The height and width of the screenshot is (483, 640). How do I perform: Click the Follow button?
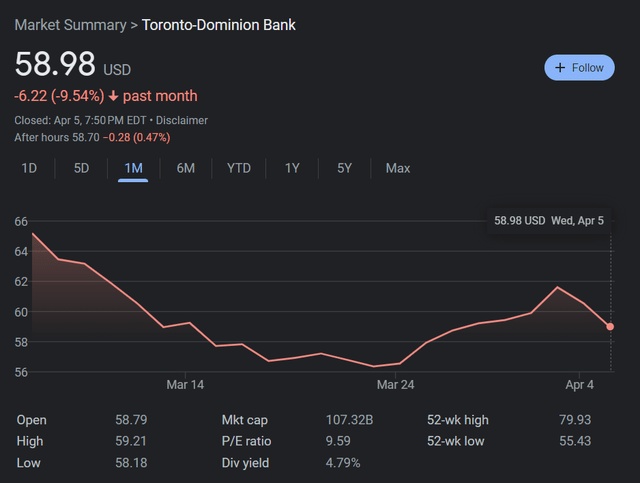(x=579, y=67)
